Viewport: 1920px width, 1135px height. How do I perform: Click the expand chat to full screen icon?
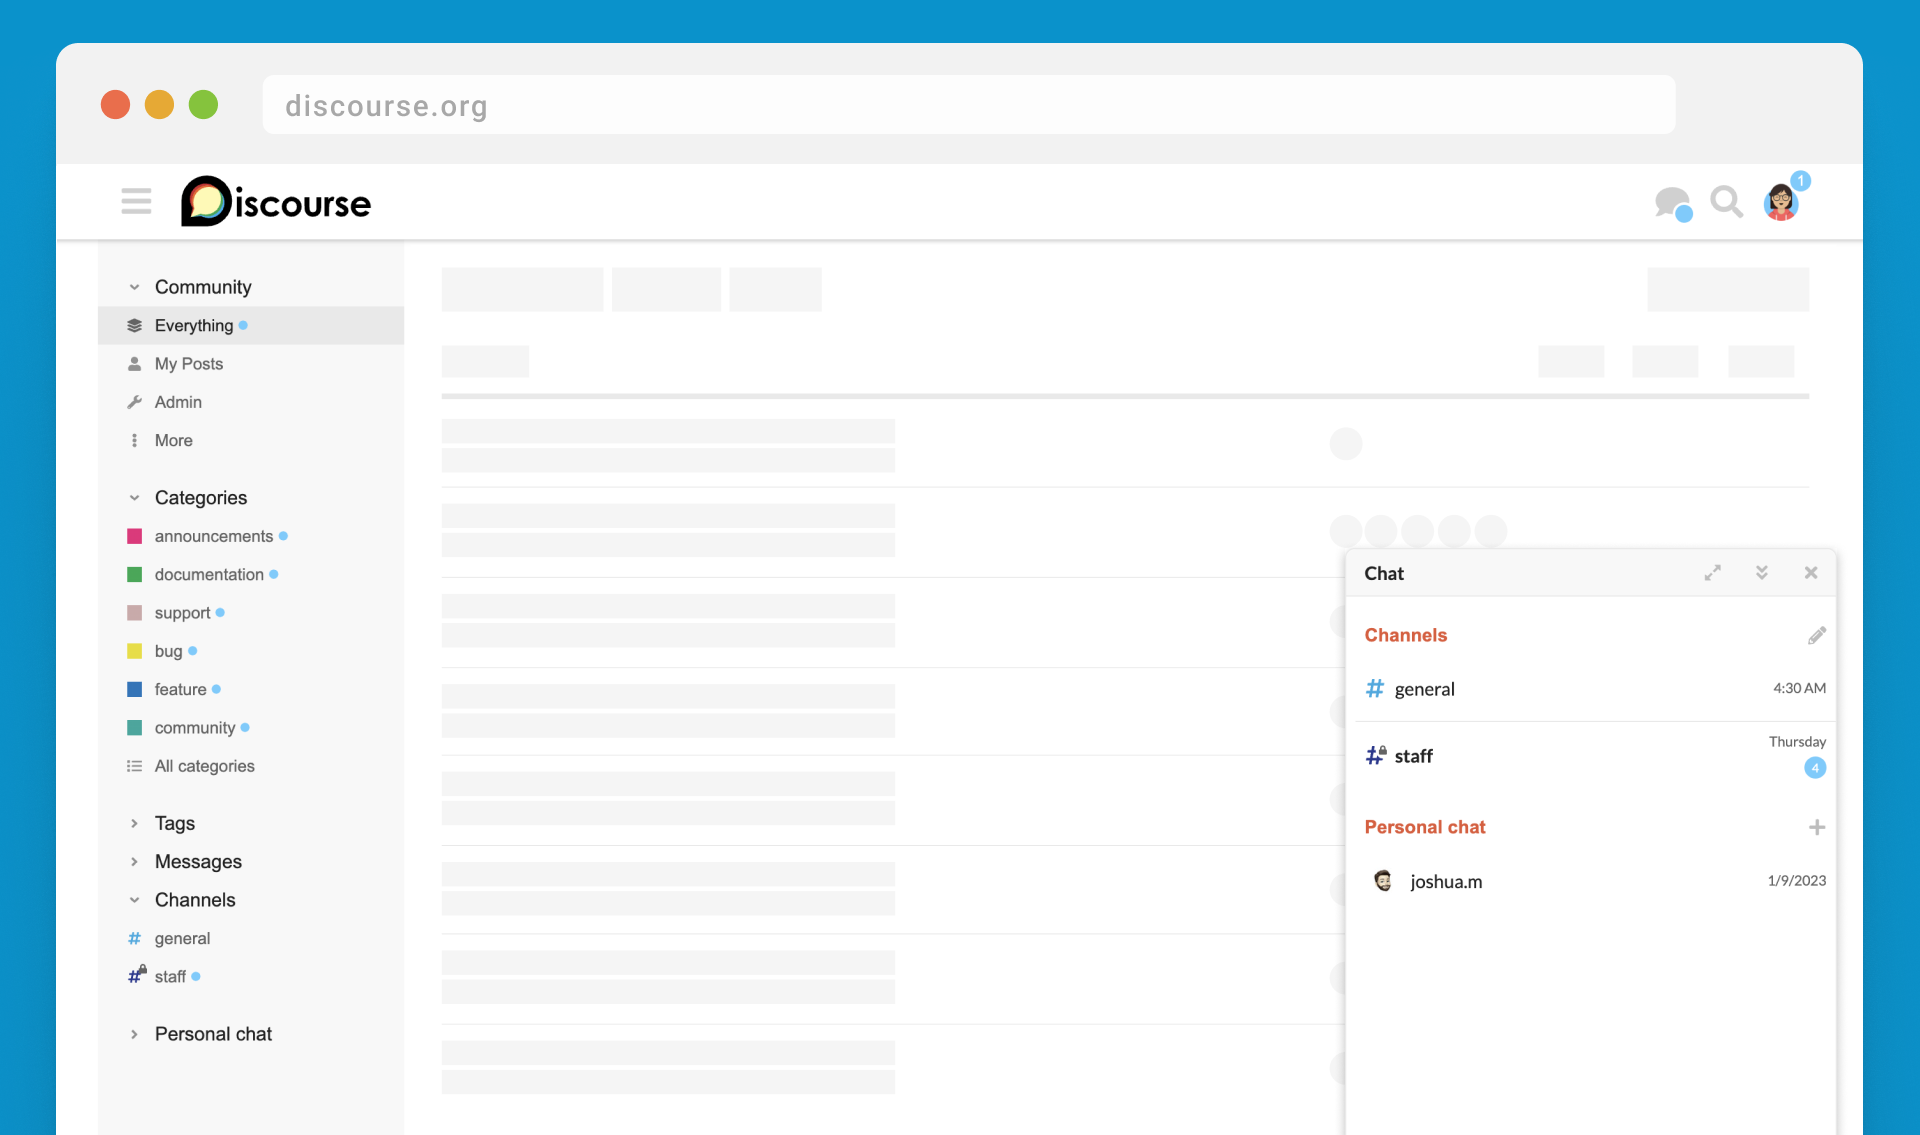[x=1713, y=573]
